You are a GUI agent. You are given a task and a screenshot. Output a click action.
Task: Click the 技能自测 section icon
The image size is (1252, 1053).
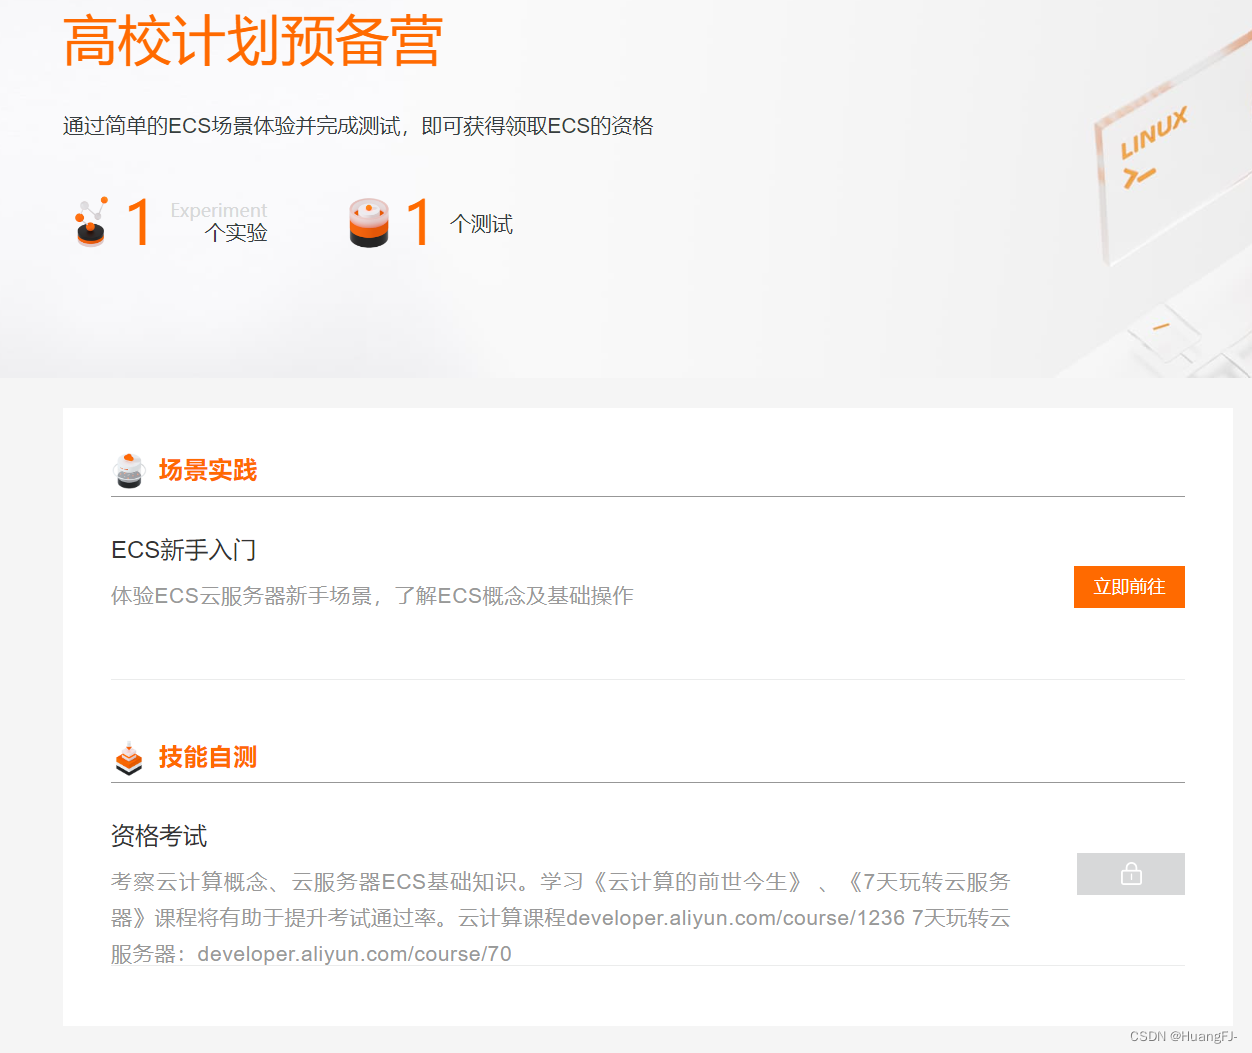tap(129, 758)
